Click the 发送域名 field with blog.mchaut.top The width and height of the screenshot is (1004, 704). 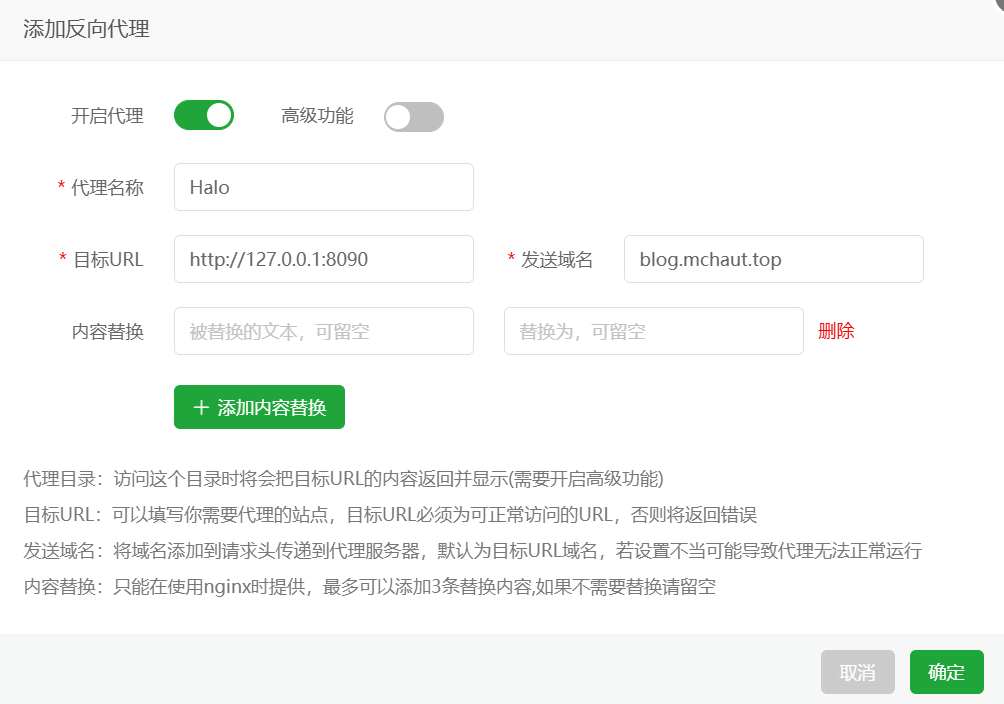click(773, 259)
